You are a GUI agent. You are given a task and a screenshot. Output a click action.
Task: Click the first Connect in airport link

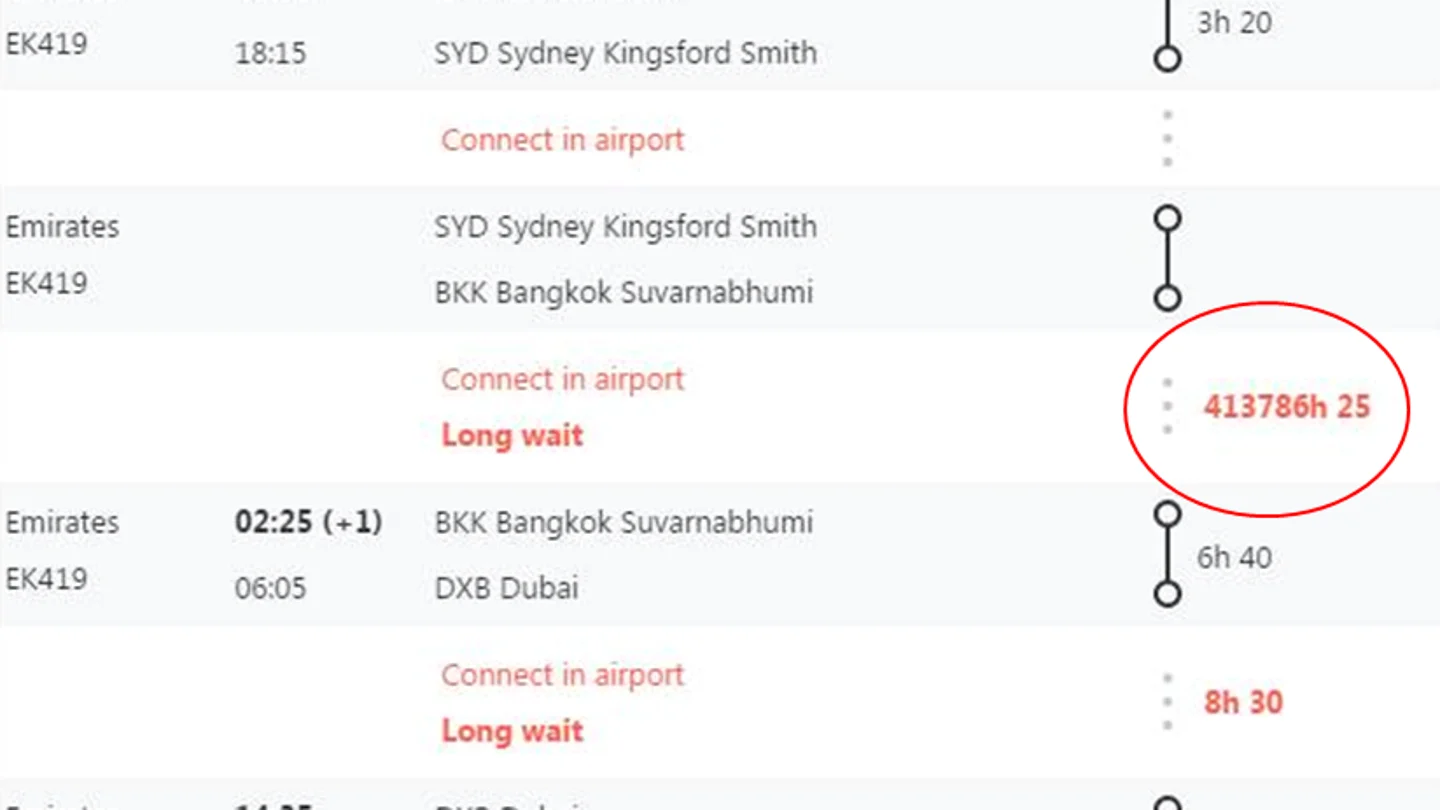563,140
